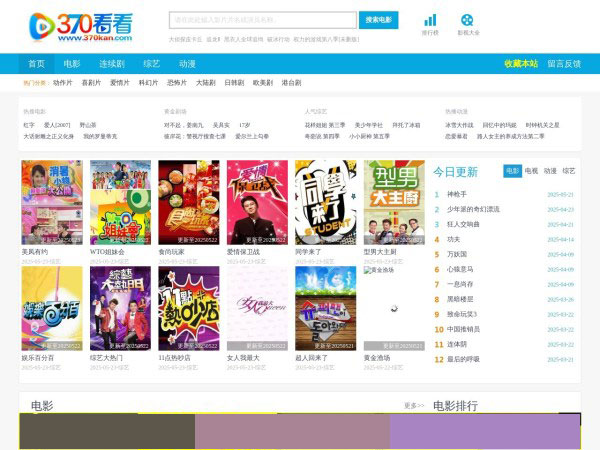
Task: Open the 留言反馈 feedback link
Action: [x=564, y=63]
